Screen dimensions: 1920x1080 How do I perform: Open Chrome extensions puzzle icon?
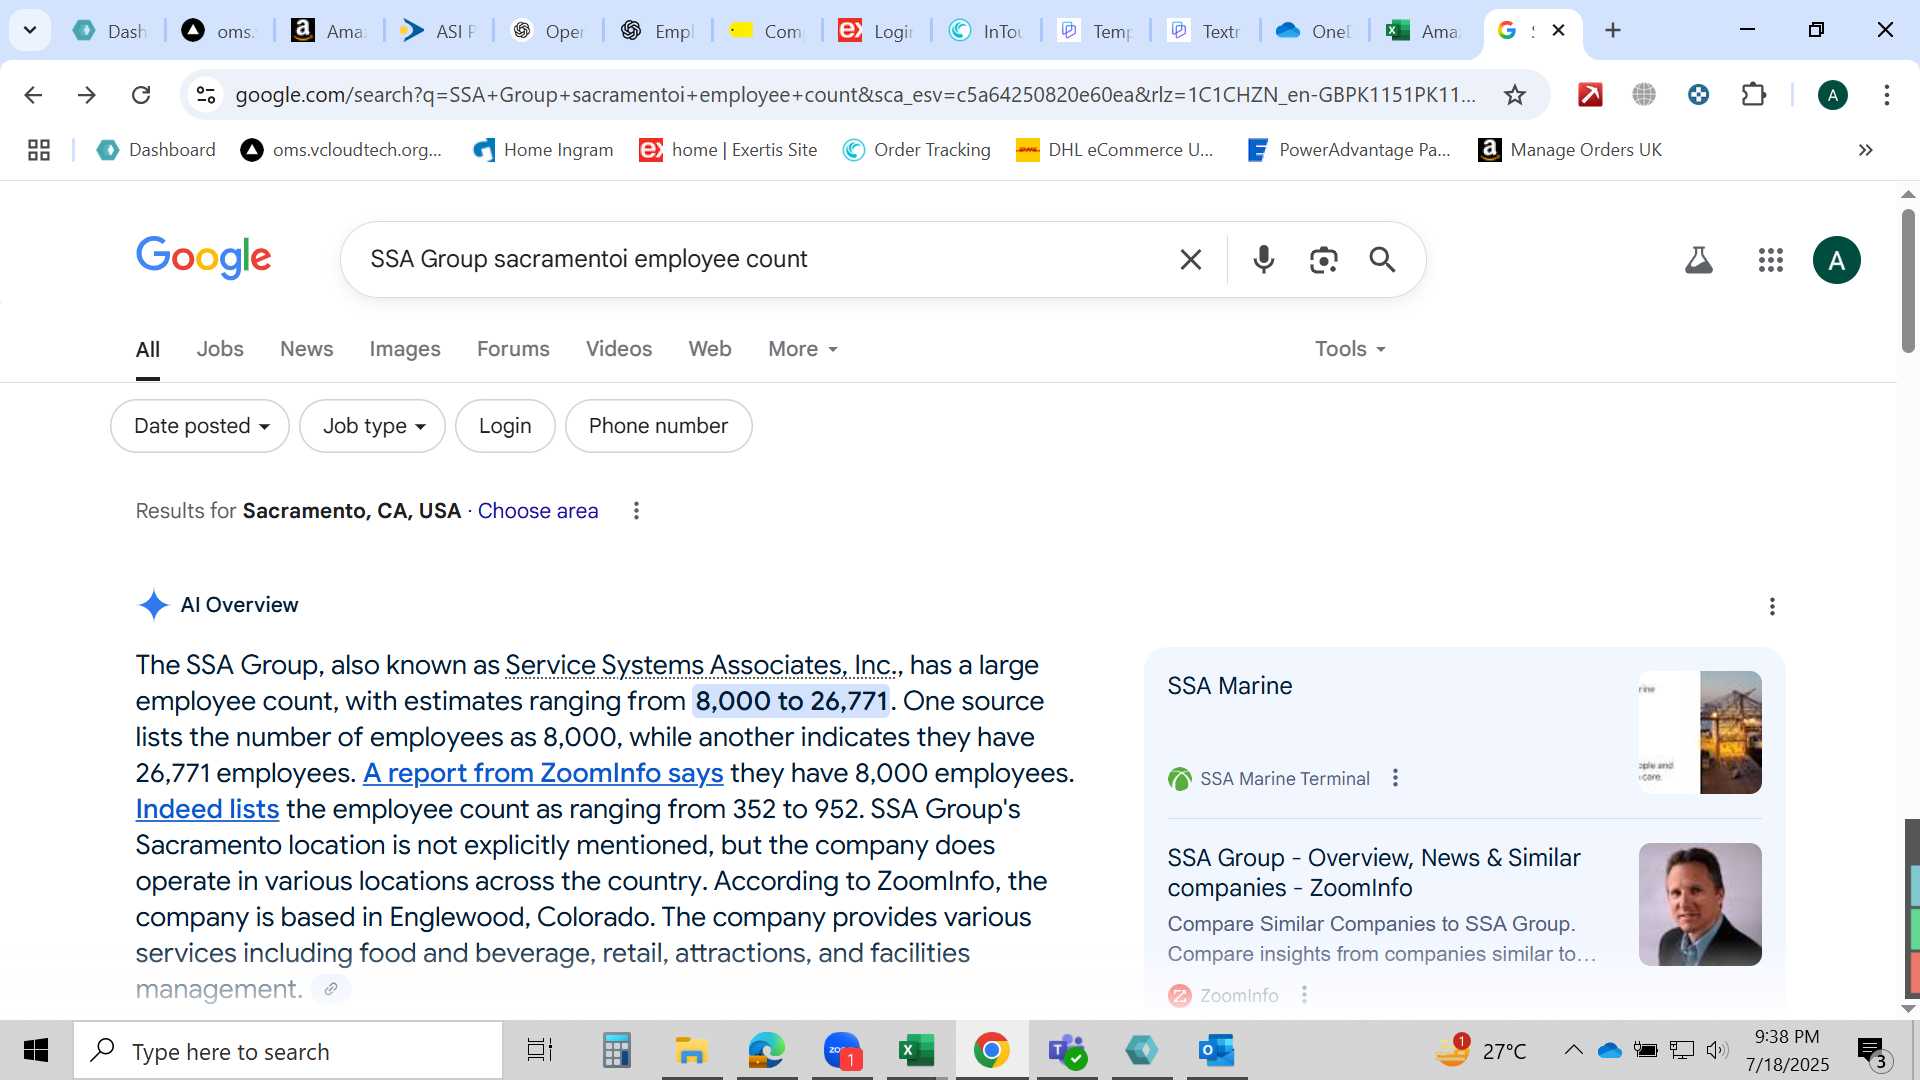pyautogui.click(x=1753, y=95)
